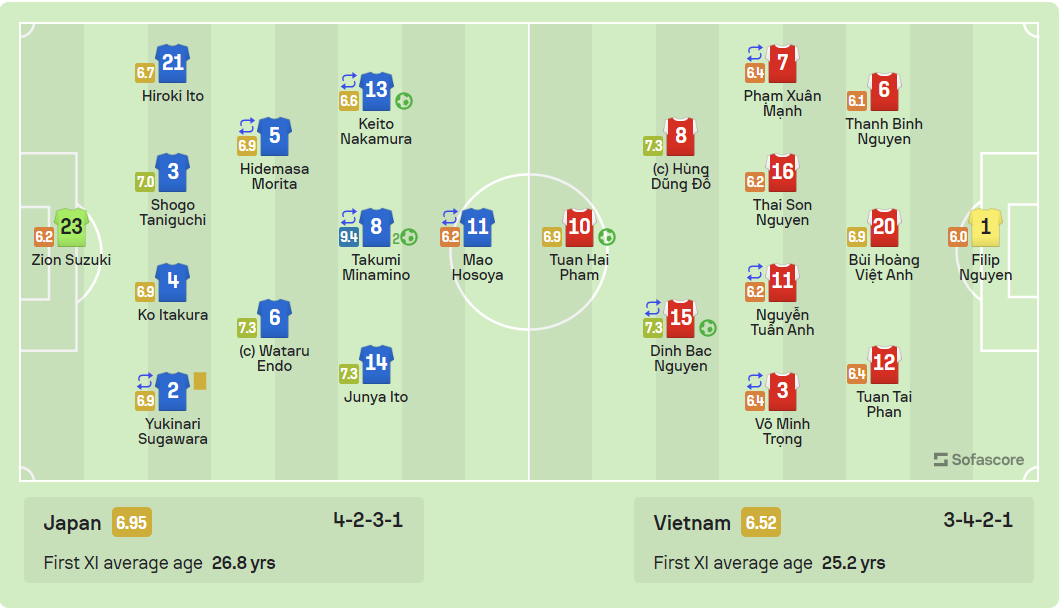The image size is (1063, 612).
Task: Click the goal icon next to Keito Nakamura
Action: 404,101
